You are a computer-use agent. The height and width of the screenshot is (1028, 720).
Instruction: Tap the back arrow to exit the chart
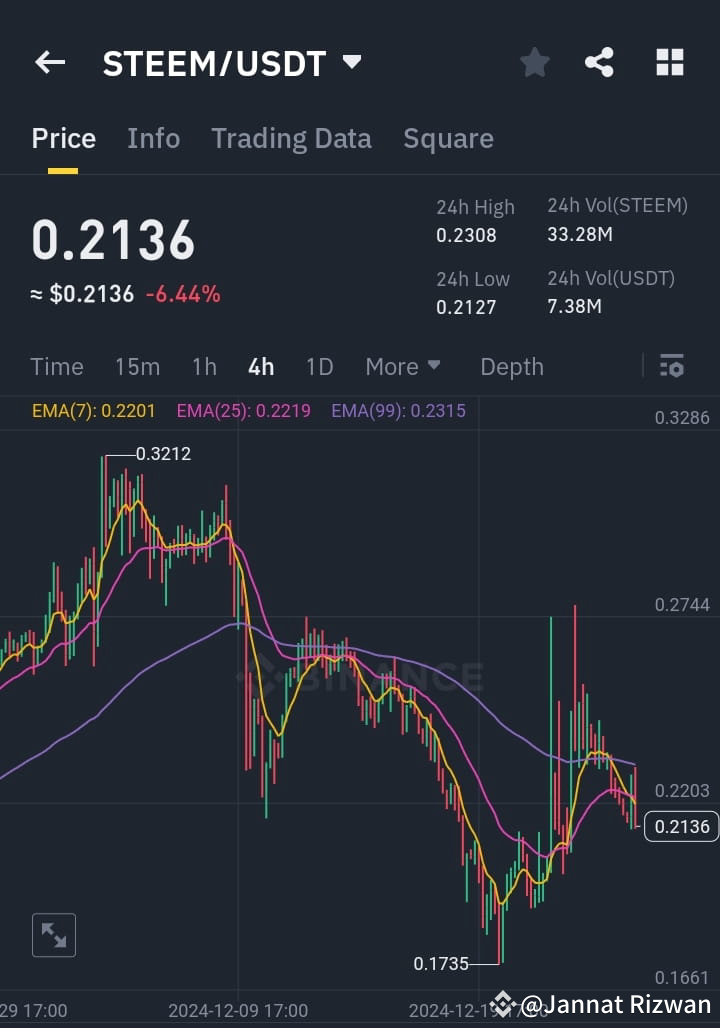49,62
